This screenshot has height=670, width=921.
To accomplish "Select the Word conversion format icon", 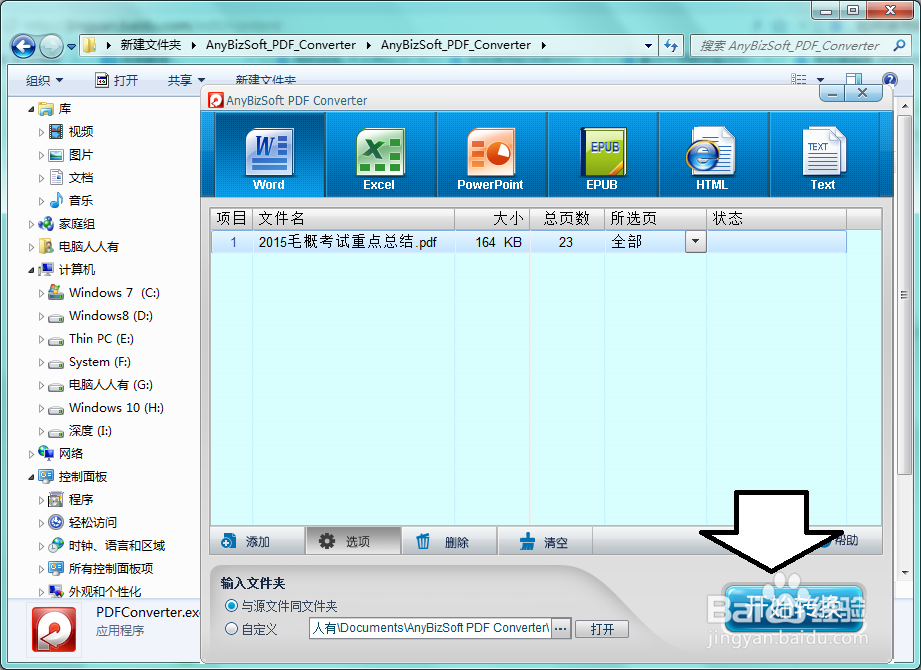I will 270,154.
